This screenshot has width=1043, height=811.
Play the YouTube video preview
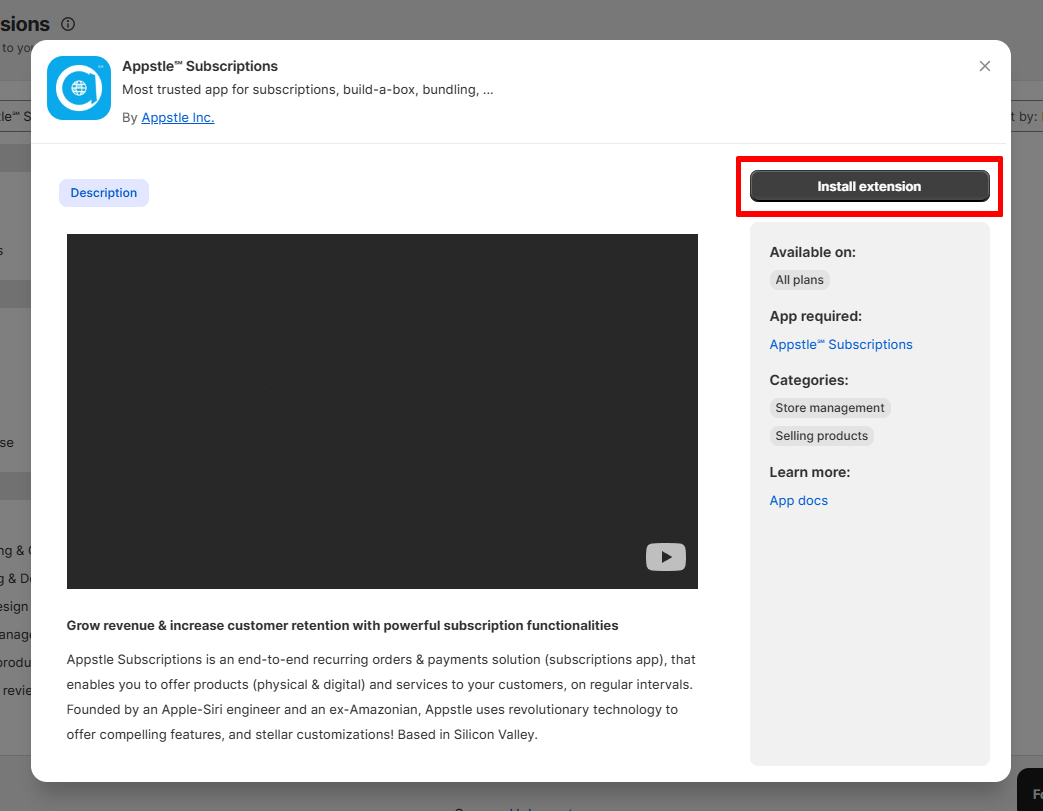tap(665, 557)
